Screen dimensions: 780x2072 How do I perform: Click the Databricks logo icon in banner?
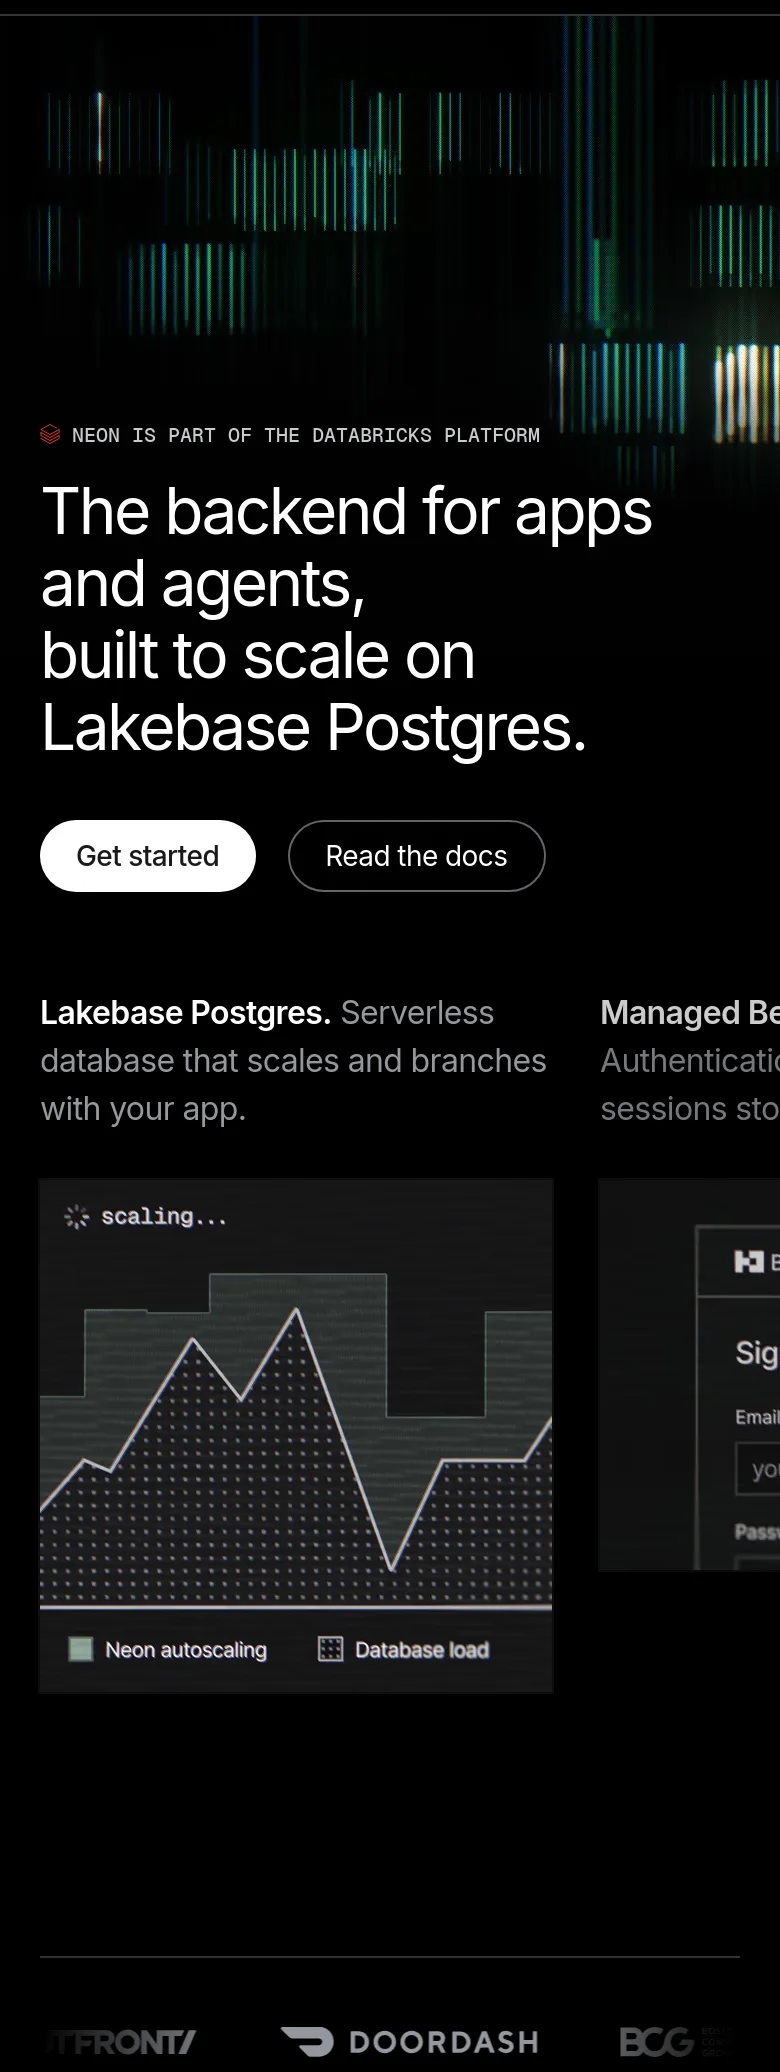50,434
